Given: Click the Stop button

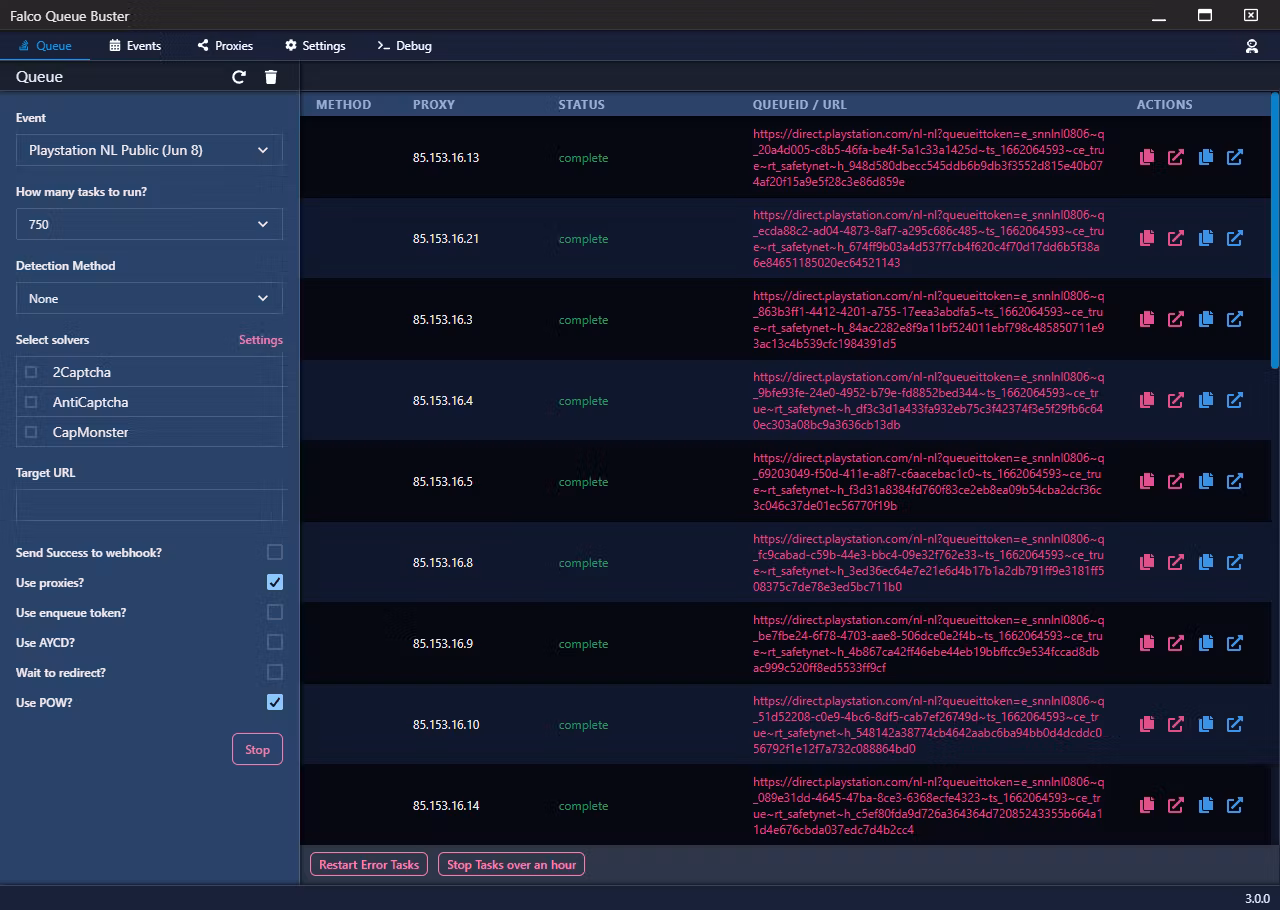Looking at the screenshot, I should (x=258, y=749).
